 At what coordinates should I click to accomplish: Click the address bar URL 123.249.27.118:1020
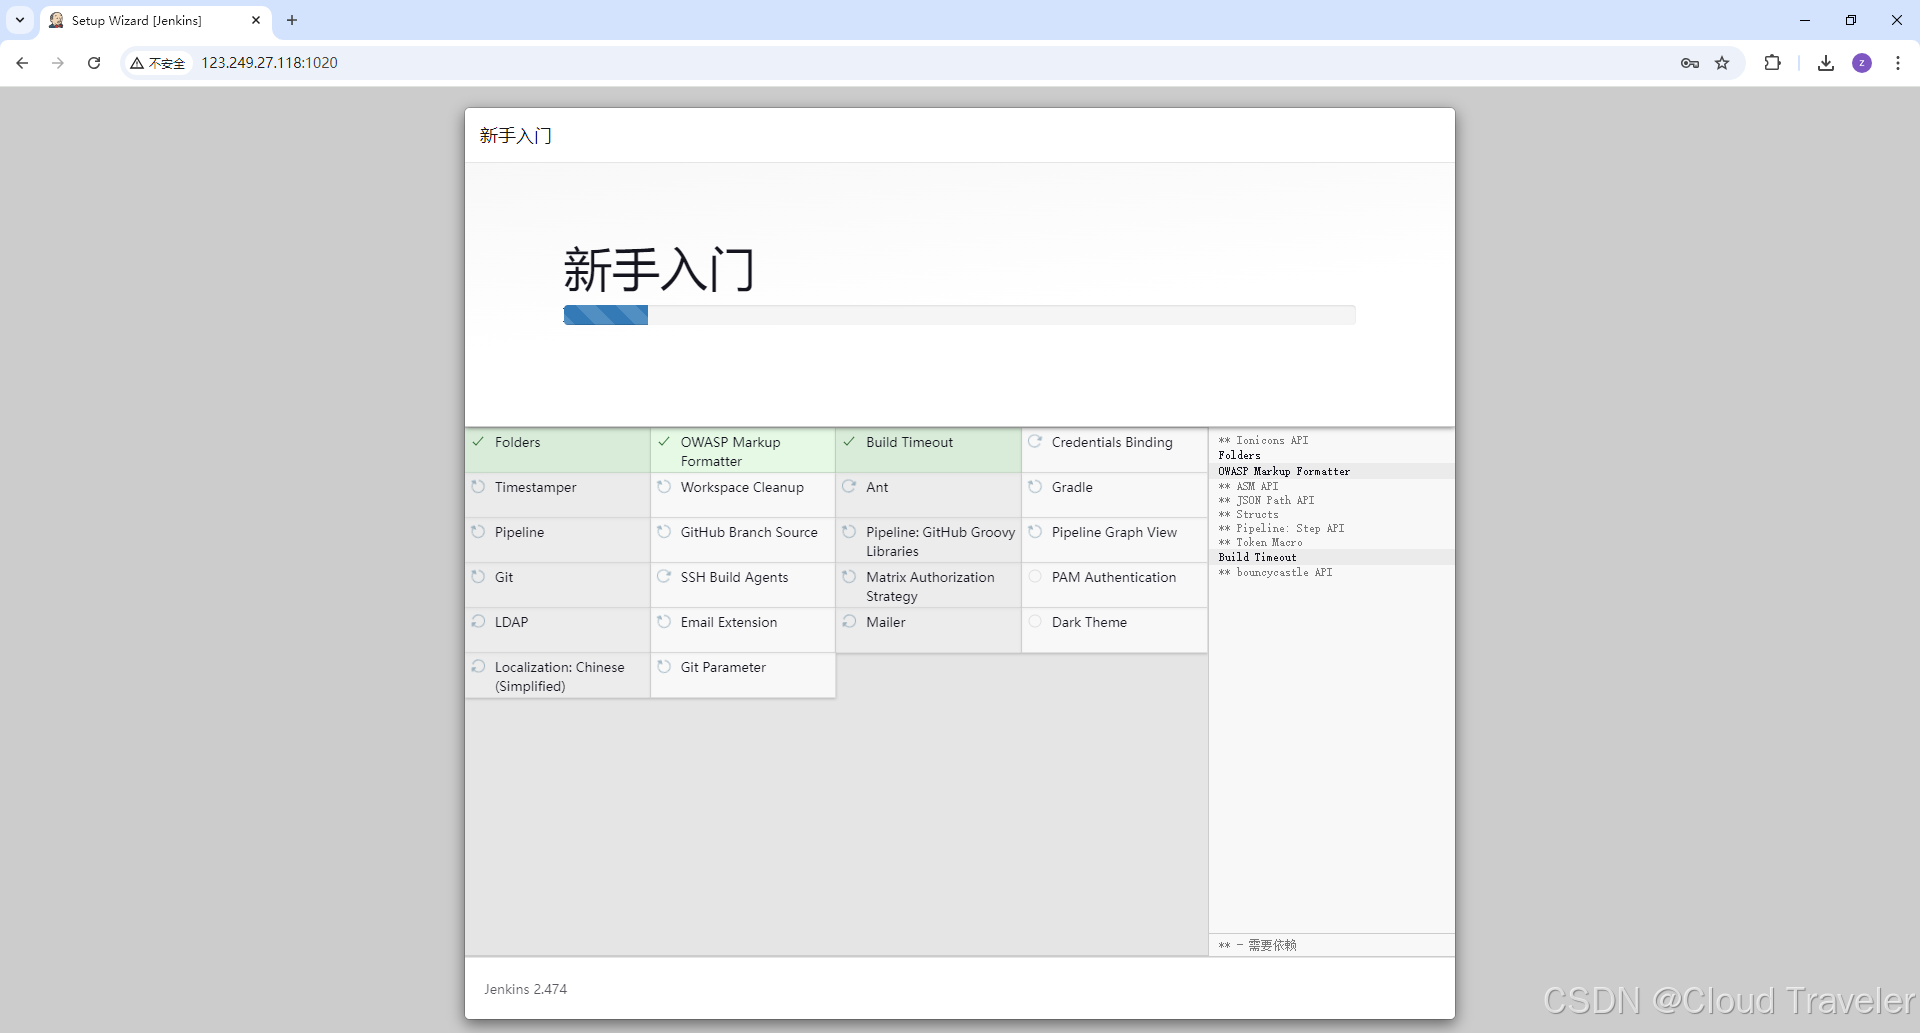point(270,63)
